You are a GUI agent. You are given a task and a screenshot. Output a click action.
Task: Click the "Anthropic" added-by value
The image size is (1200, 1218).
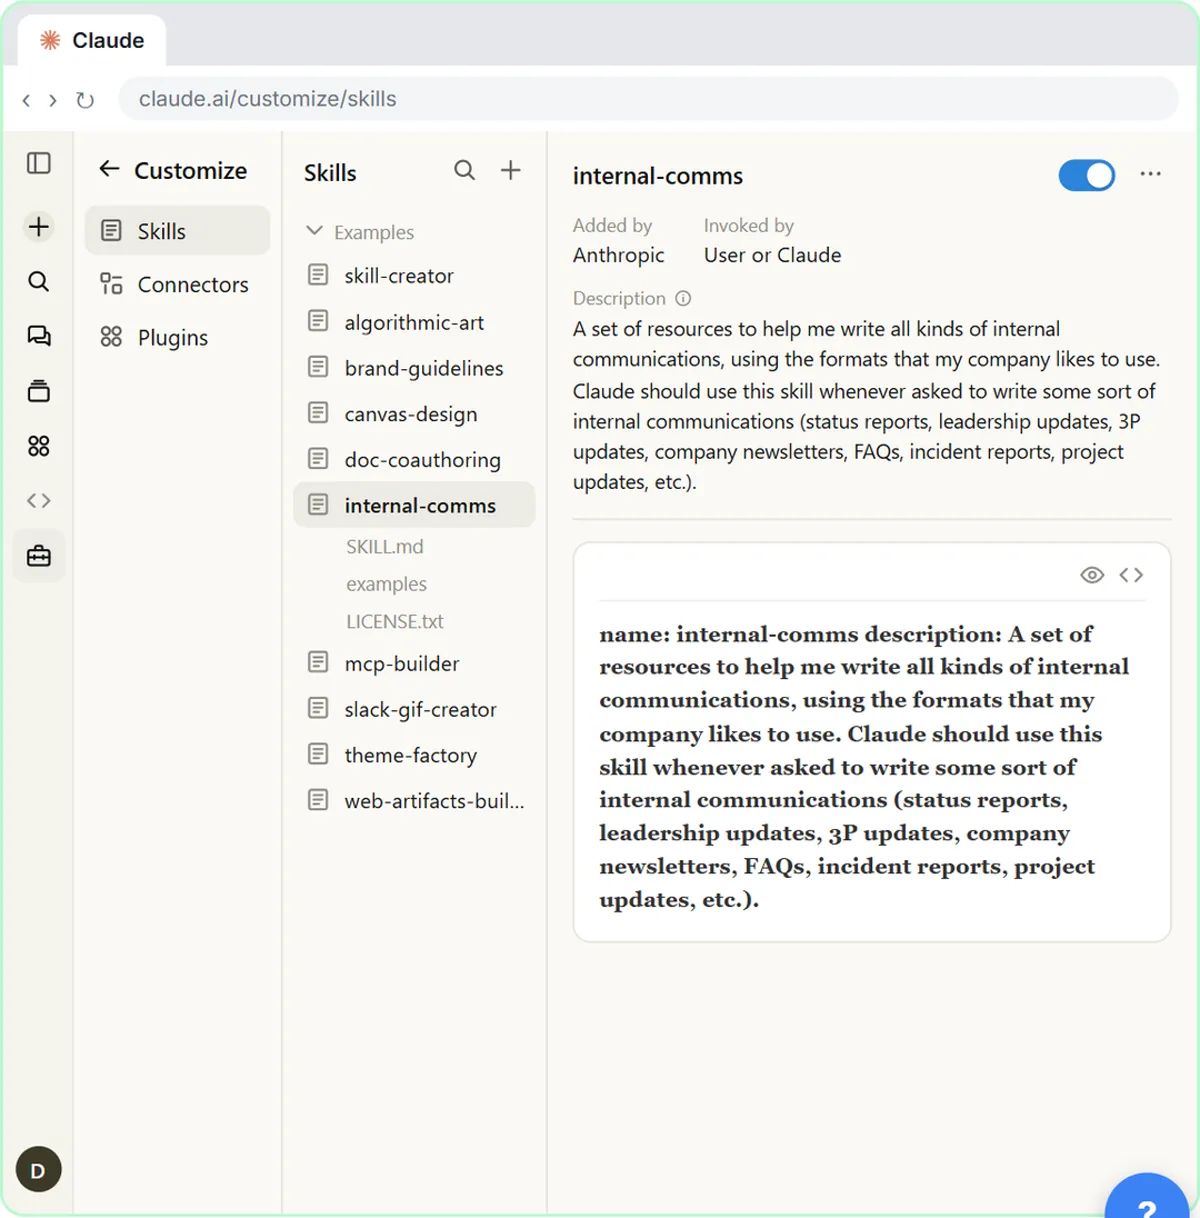point(619,255)
